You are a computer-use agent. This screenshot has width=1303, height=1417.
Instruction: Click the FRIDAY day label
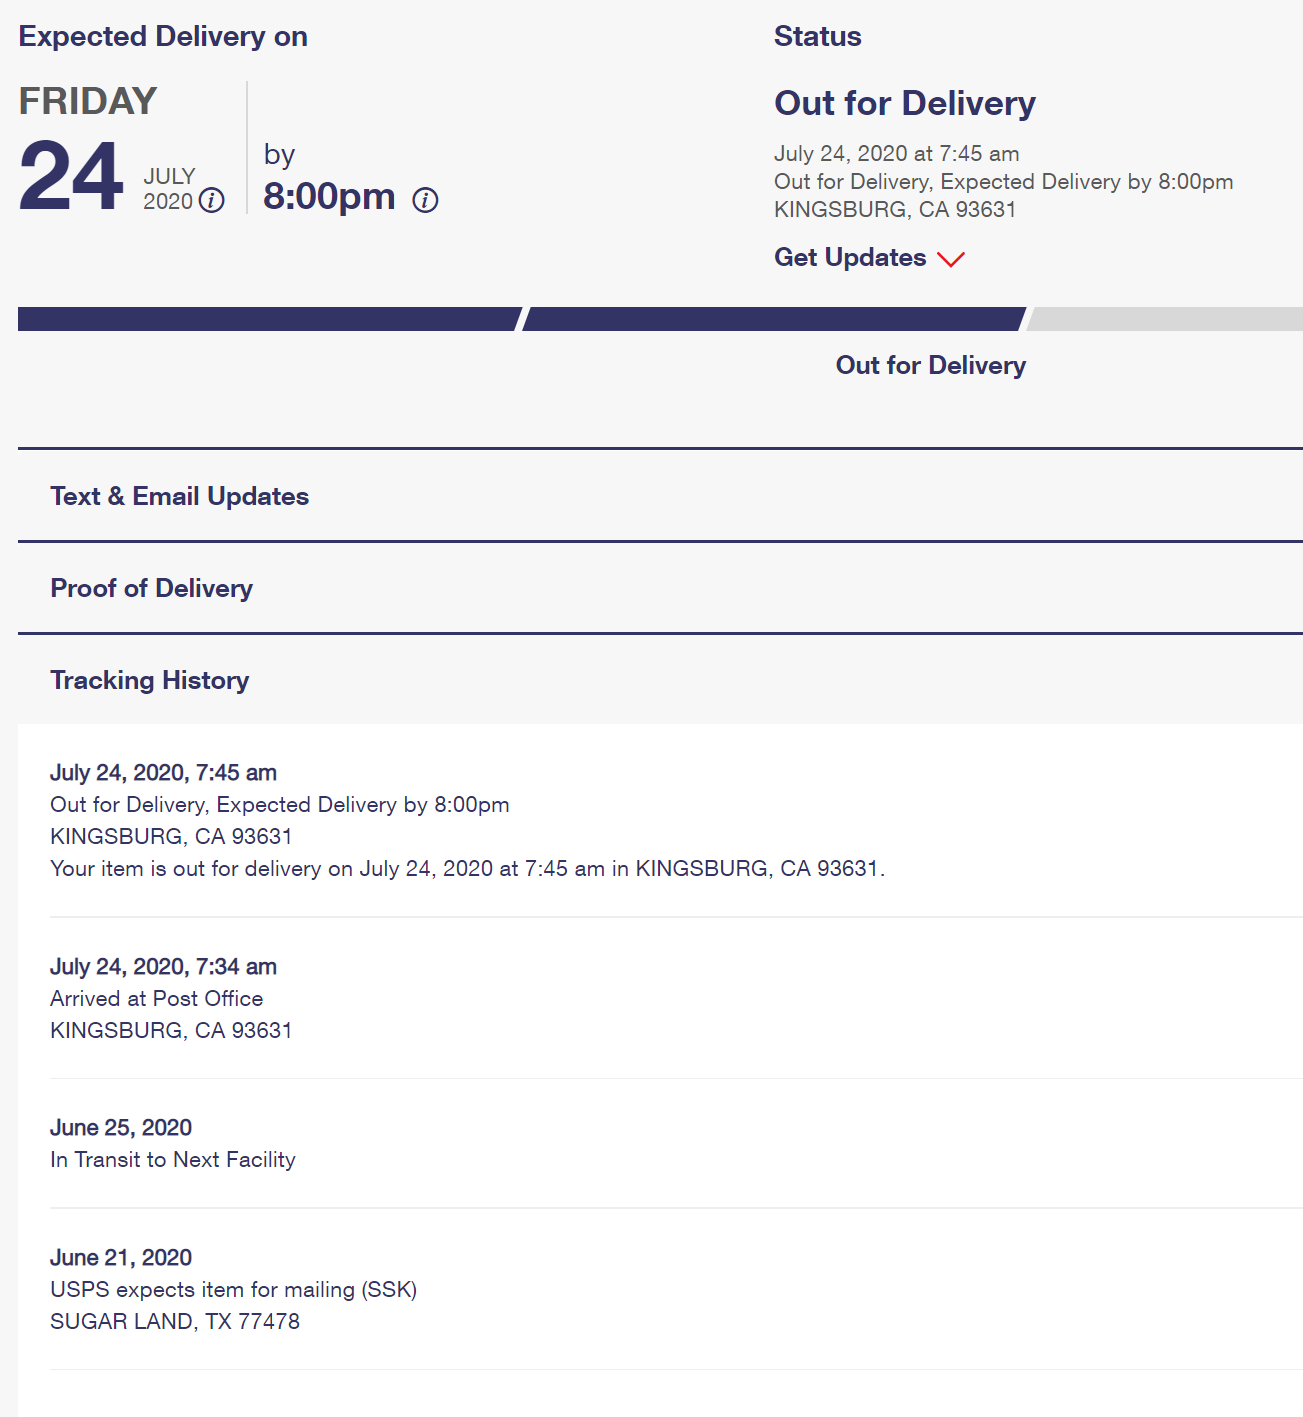[88, 101]
